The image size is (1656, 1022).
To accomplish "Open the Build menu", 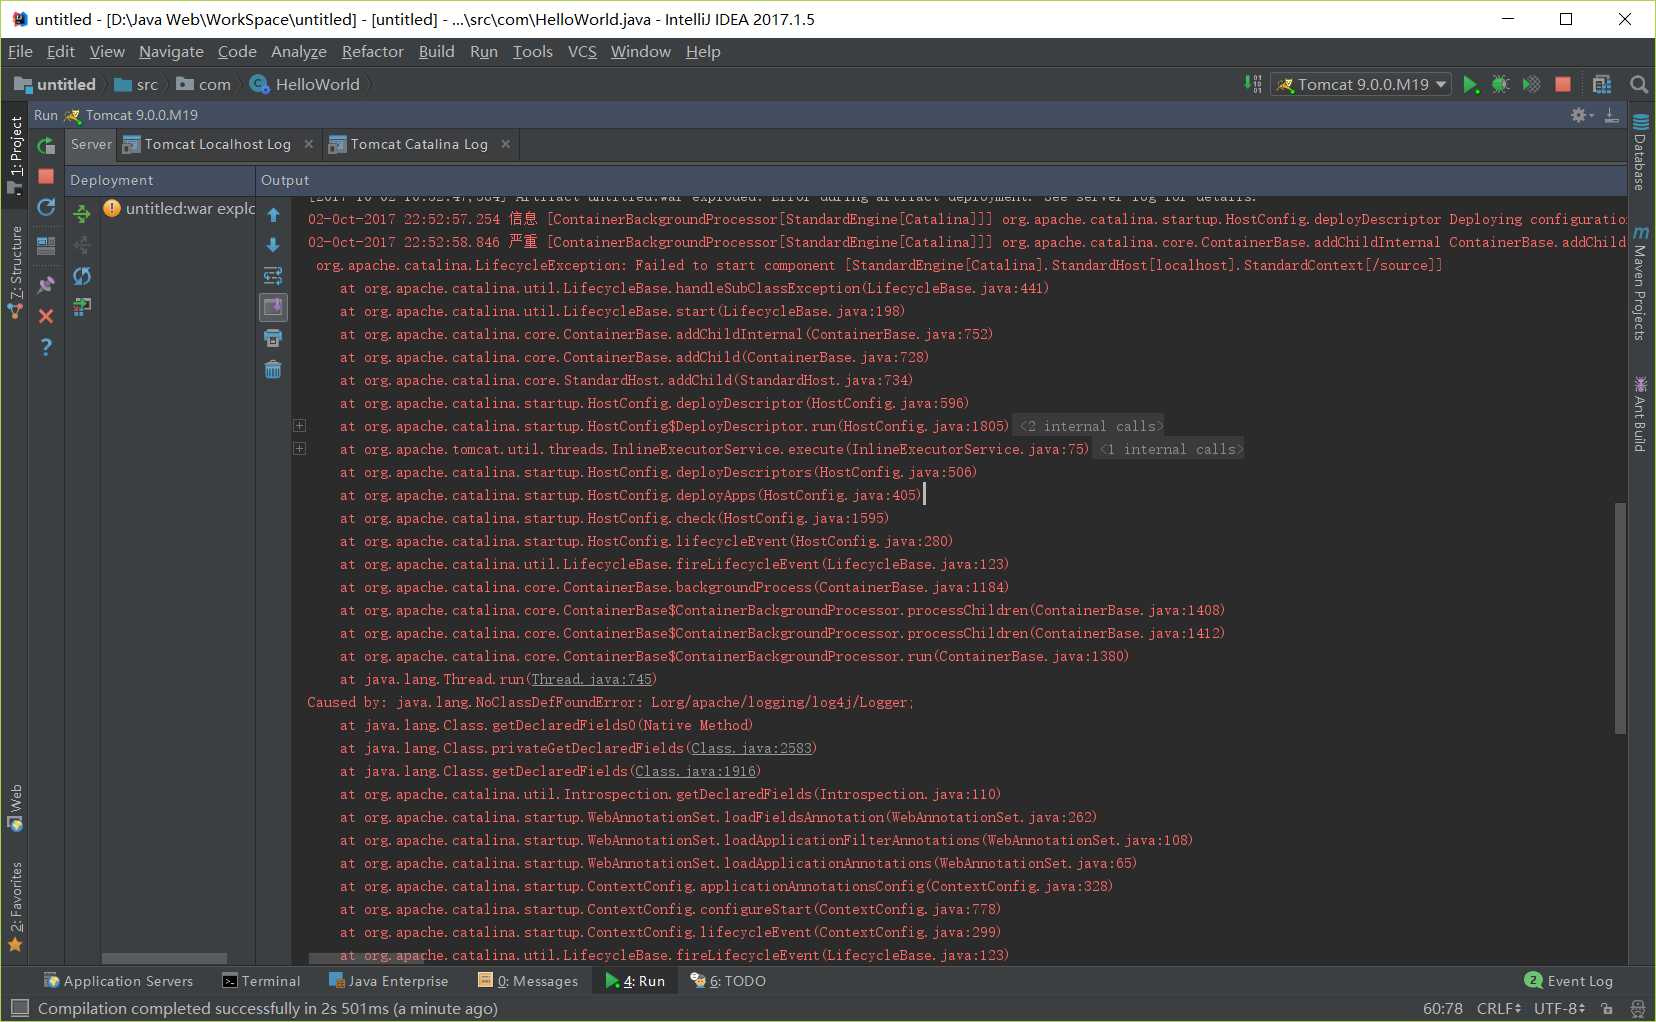I will pos(436,52).
